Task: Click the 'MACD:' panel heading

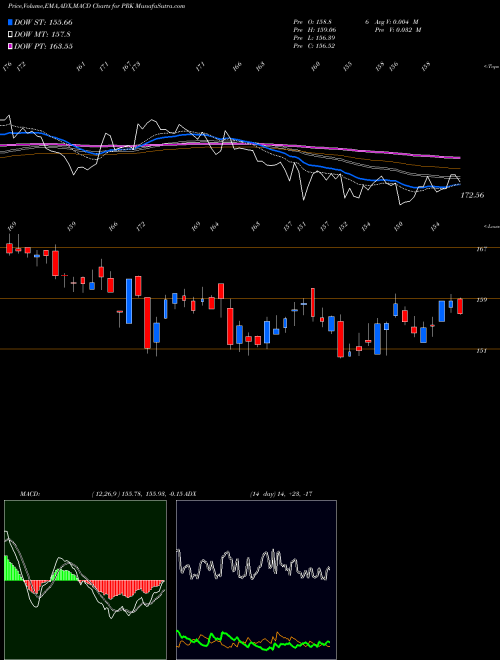Action: (29, 494)
